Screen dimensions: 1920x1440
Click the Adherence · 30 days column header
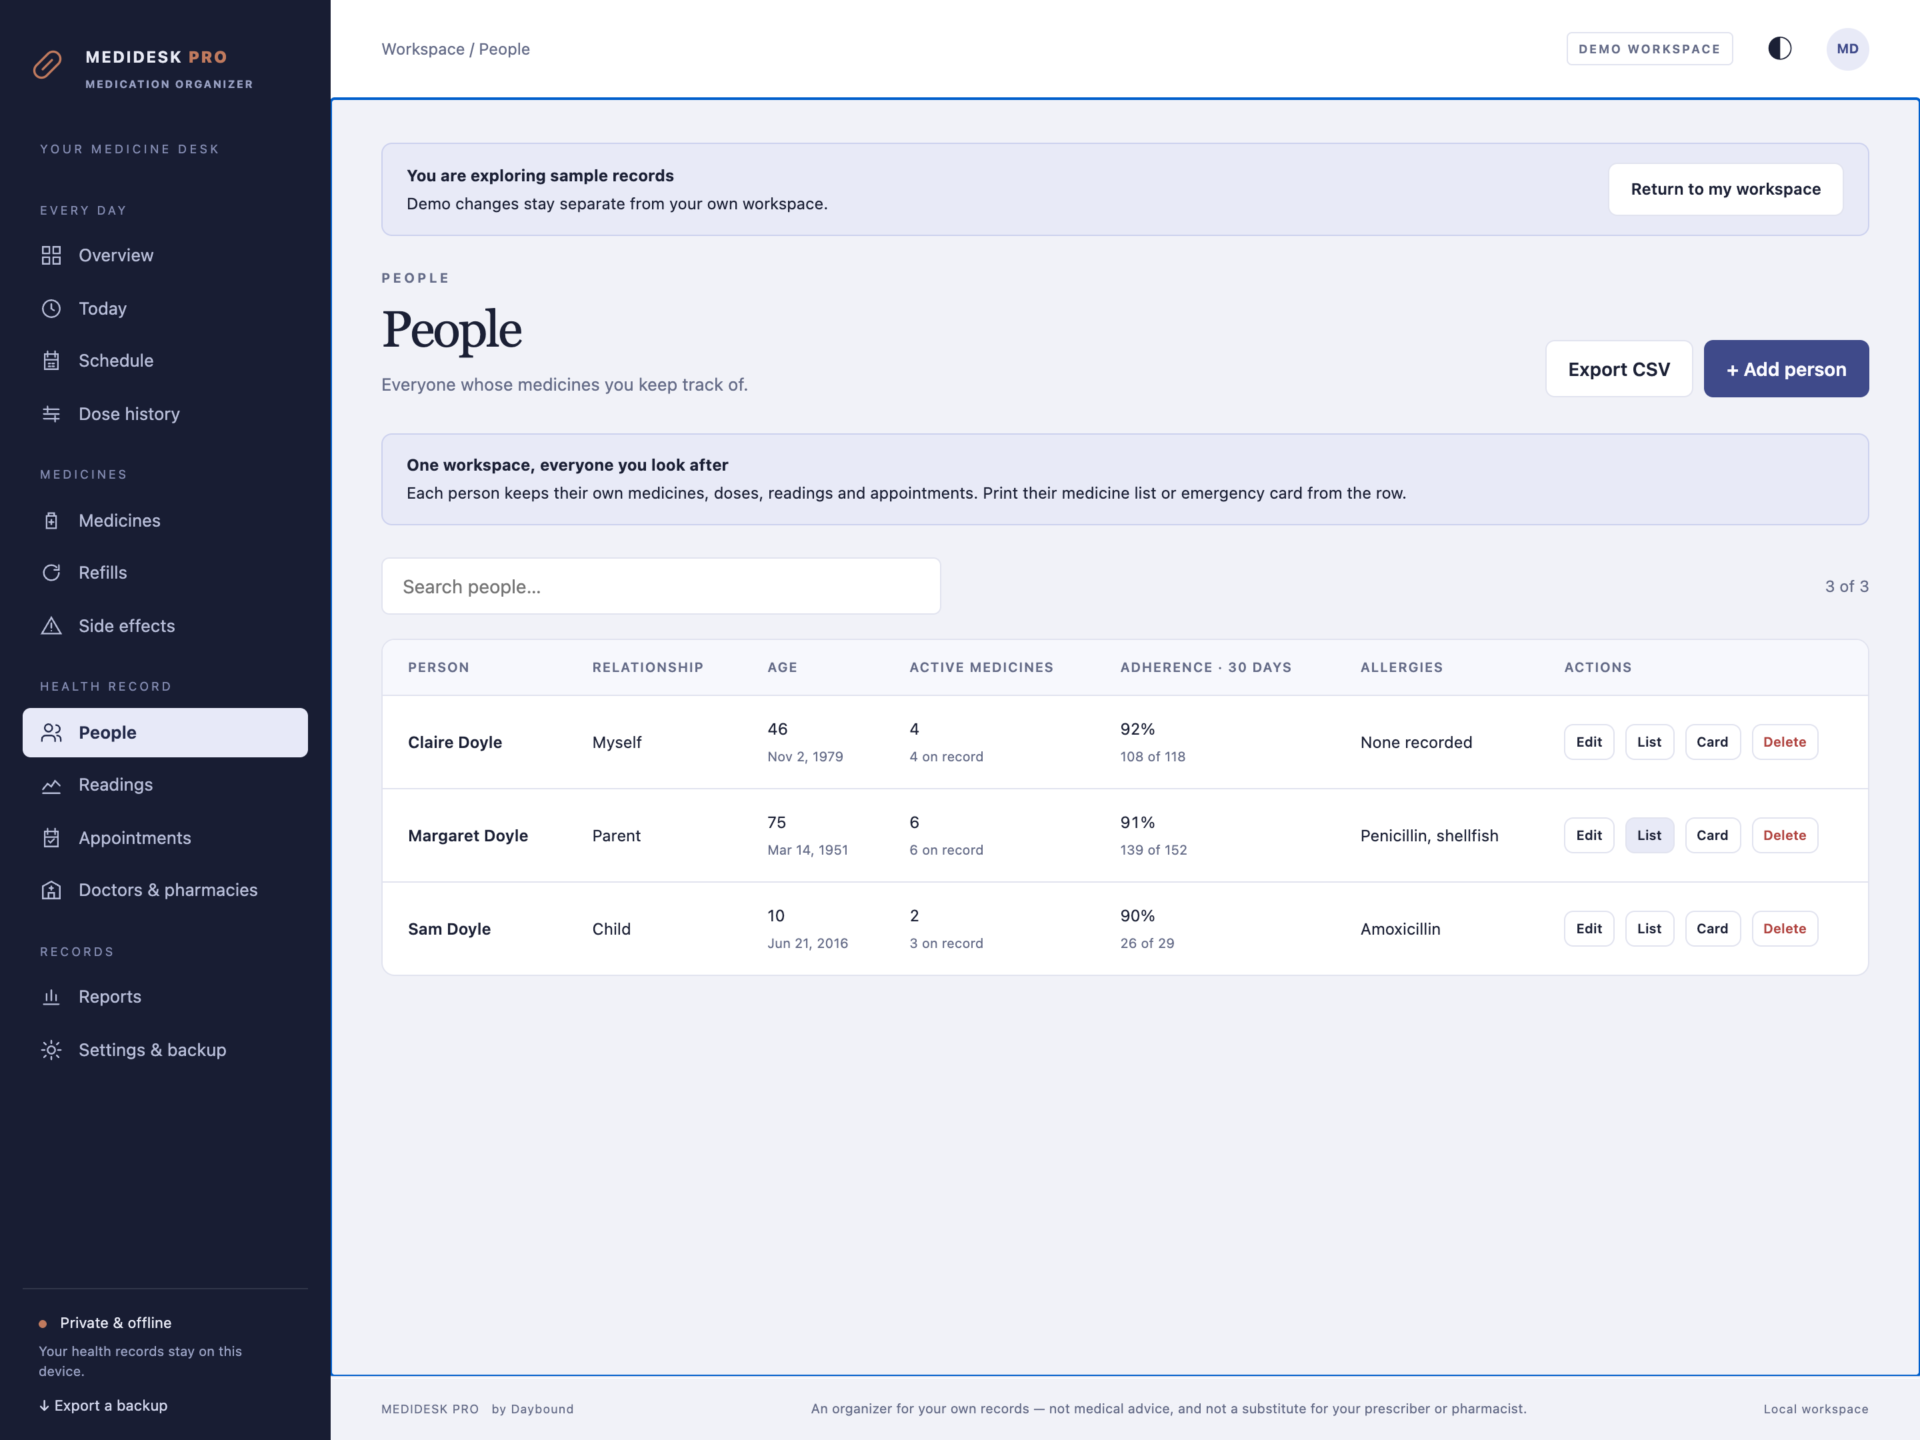(x=1205, y=667)
